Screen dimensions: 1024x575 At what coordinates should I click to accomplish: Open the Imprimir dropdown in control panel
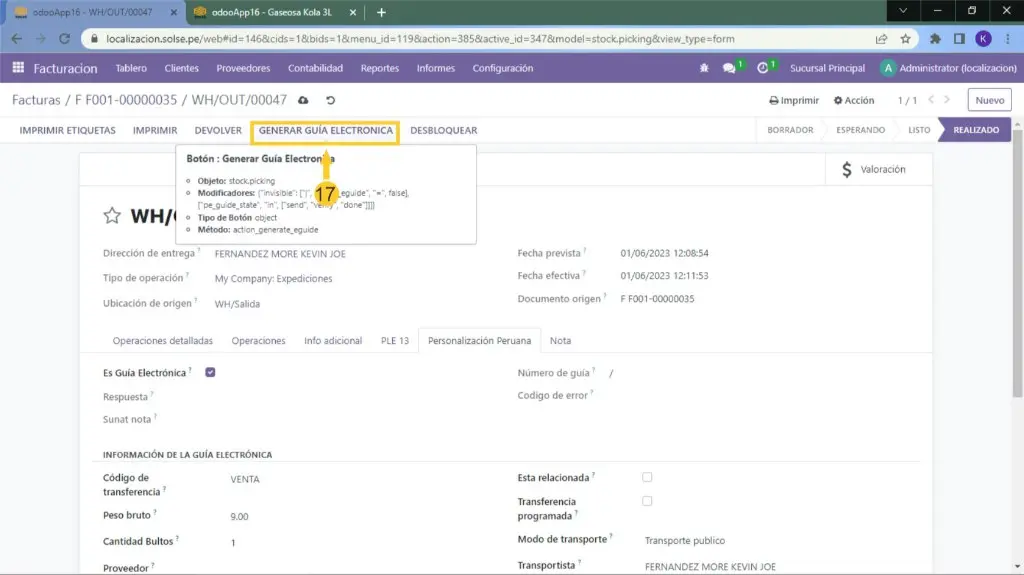click(x=794, y=100)
